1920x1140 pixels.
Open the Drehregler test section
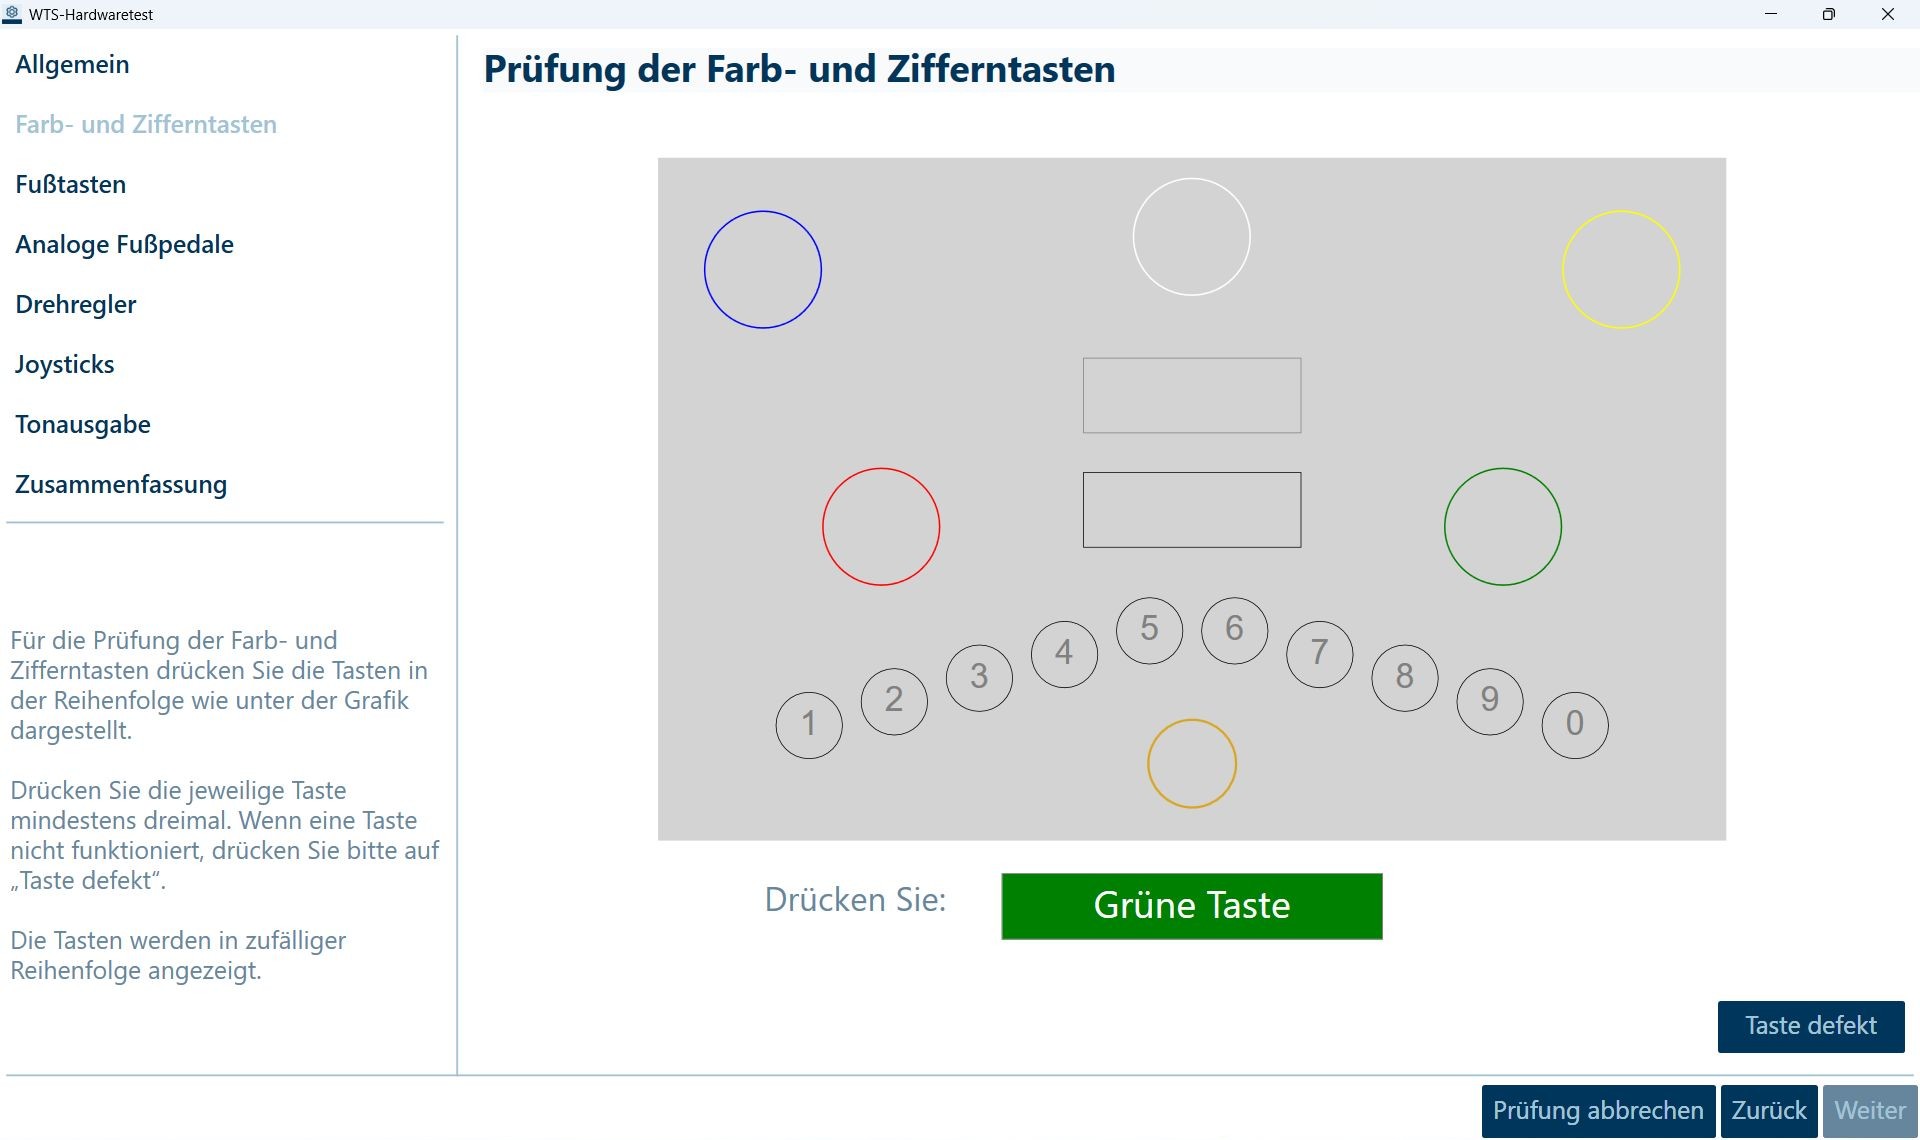coord(76,304)
